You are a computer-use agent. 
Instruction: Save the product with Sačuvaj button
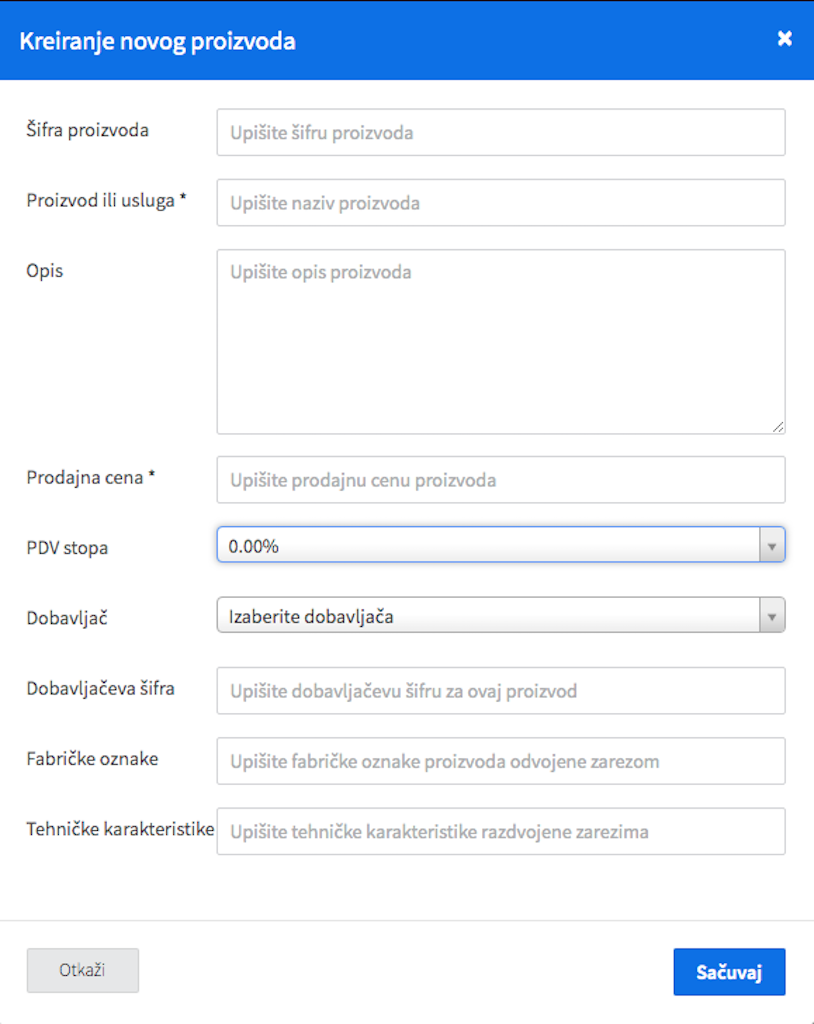[x=729, y=972]
